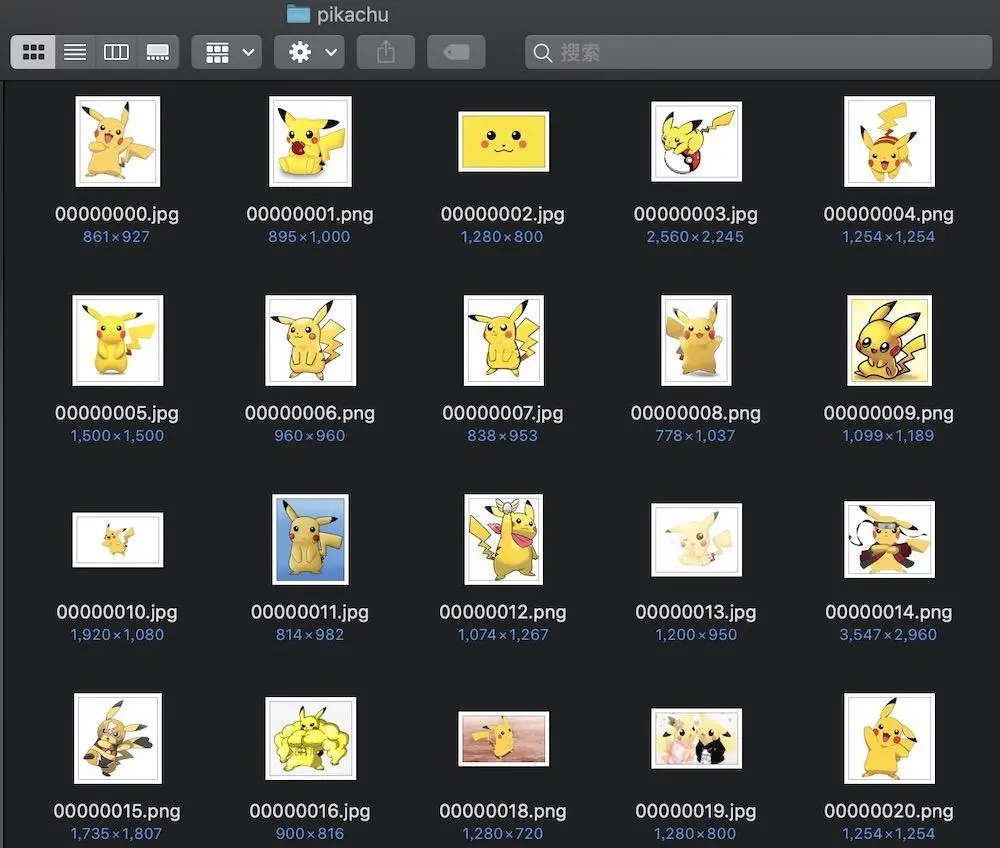Click dimensions text 3,547×2,960
This screenshot has width=1000, height=848.
[888, 634]
